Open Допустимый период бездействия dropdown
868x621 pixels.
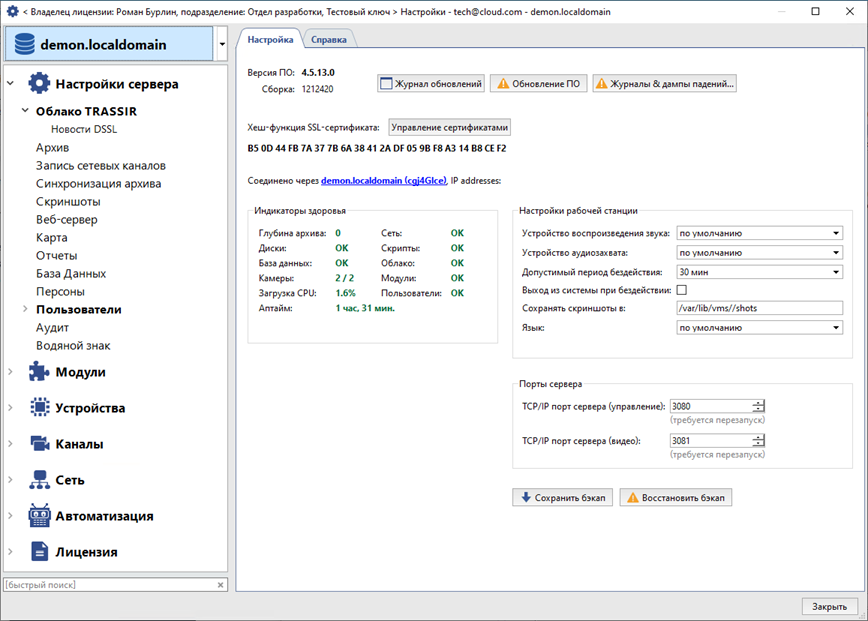(759, 271)
